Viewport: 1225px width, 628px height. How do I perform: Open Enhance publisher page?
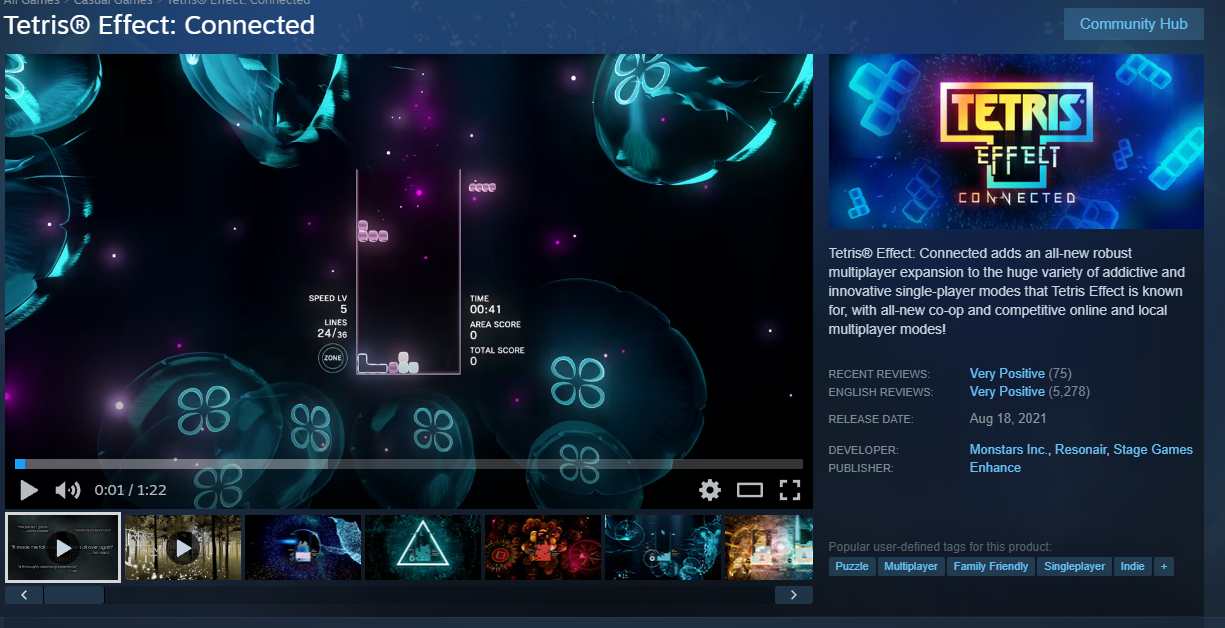[x=995, y=468]
